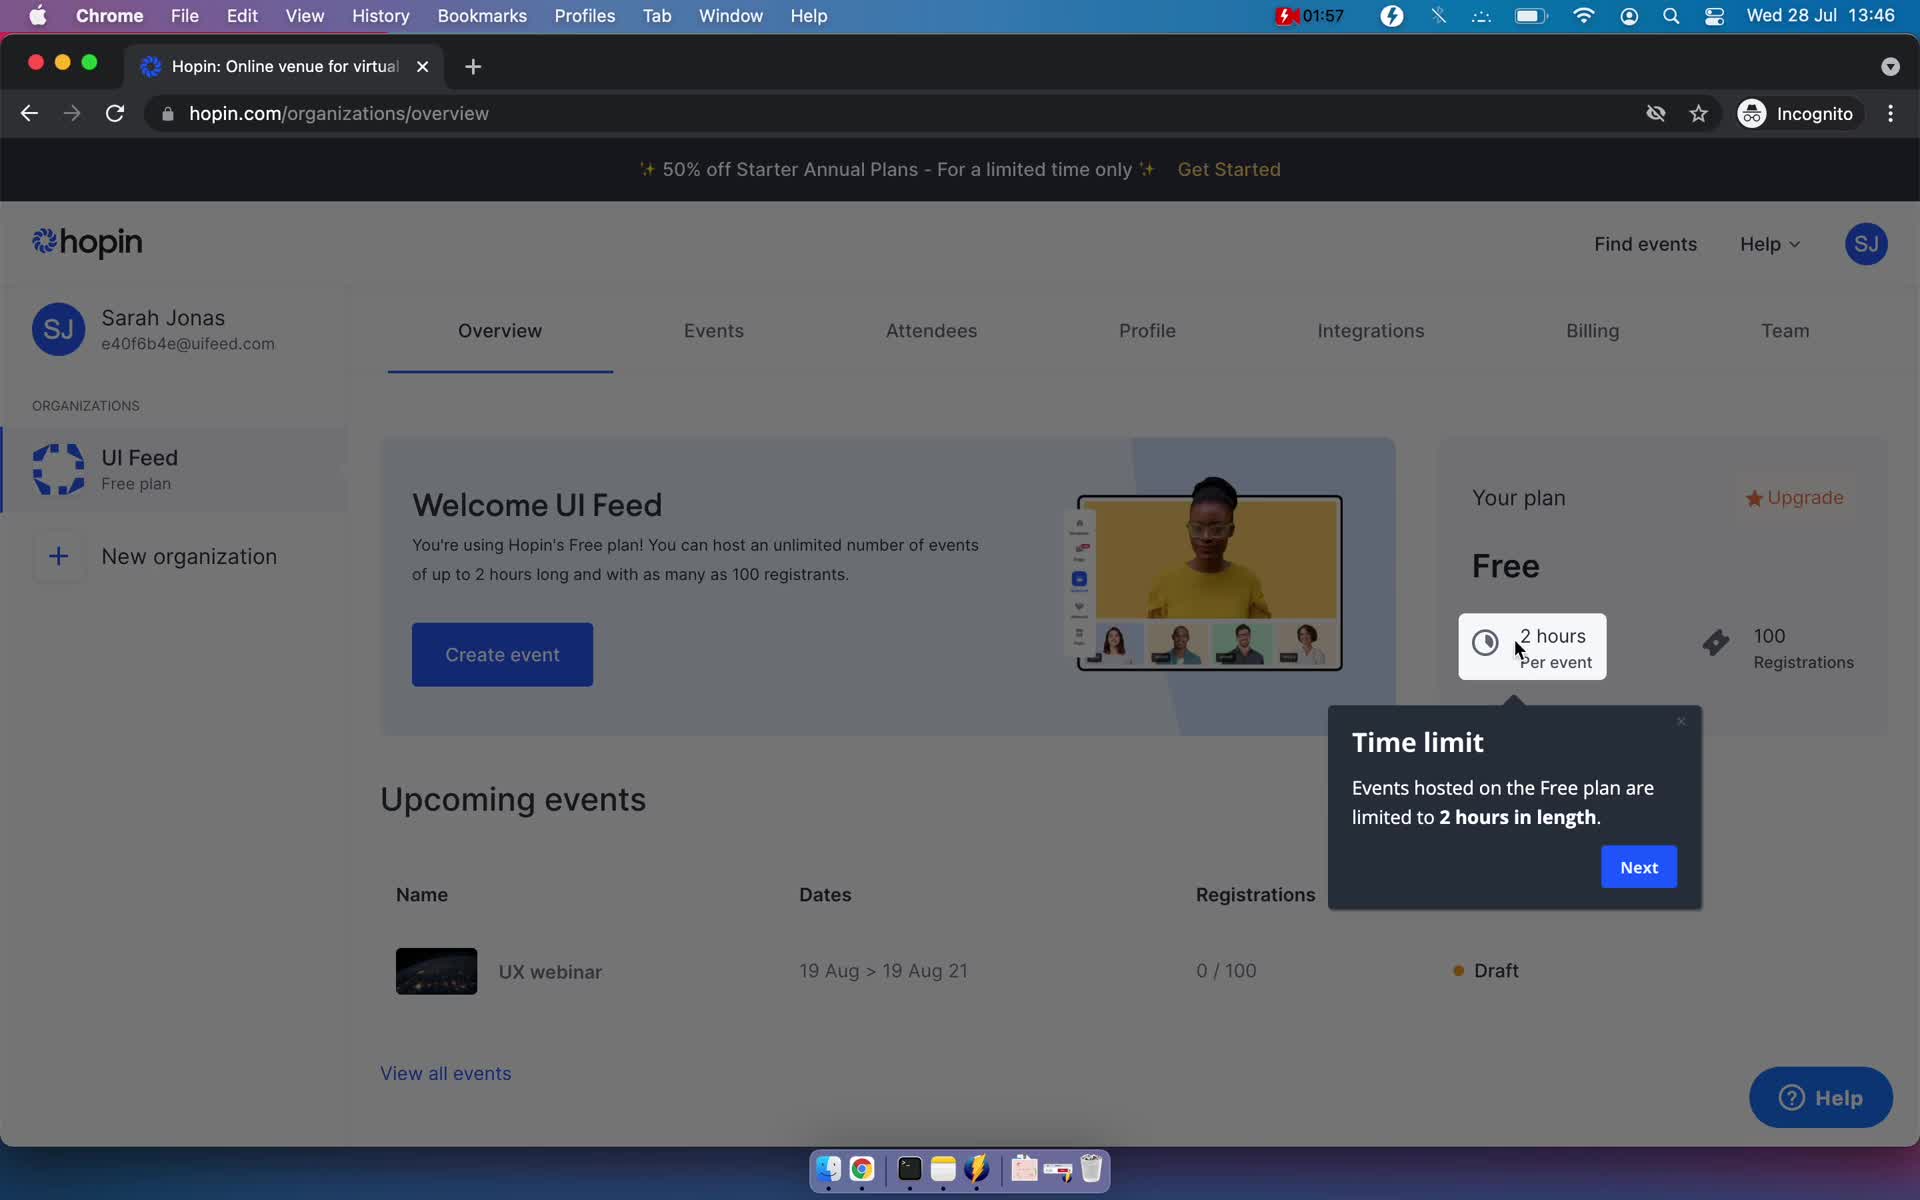The width and height of the screenshot is (1920, 1200).
Task: Bookmark this page with star icon
Action: (x=1698, y=114)
